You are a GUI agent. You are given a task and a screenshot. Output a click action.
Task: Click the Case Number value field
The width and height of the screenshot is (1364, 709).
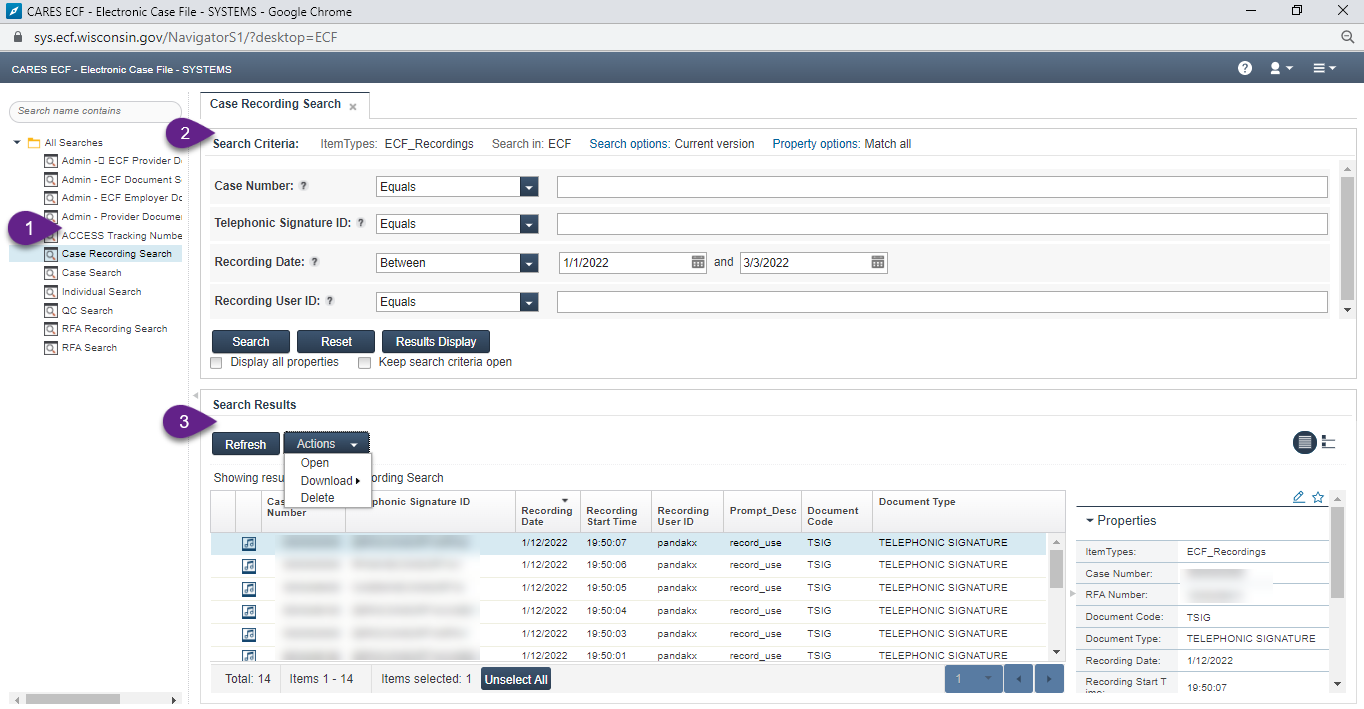click(x=942, y=187)
